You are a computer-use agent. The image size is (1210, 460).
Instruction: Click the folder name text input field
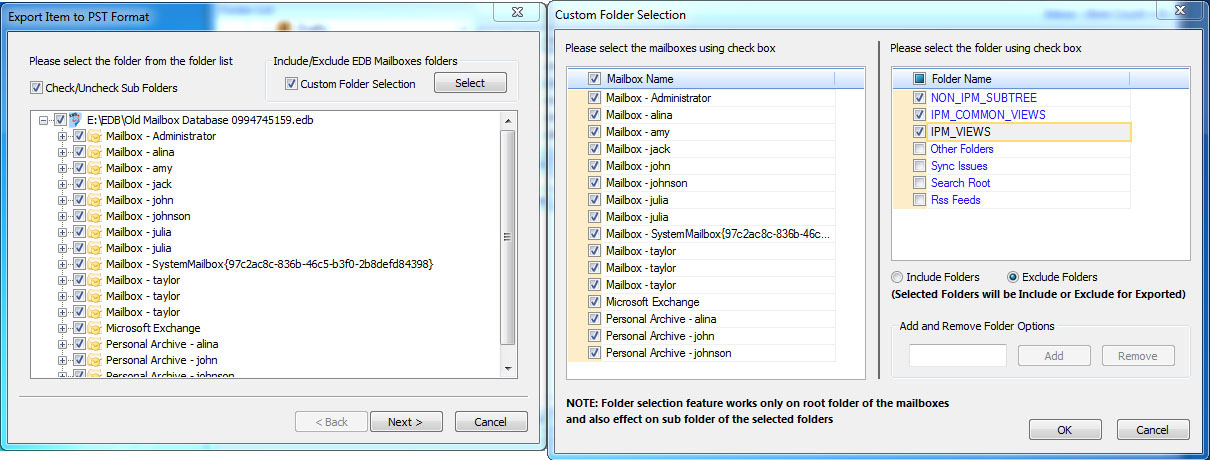(x=957, y=356)
